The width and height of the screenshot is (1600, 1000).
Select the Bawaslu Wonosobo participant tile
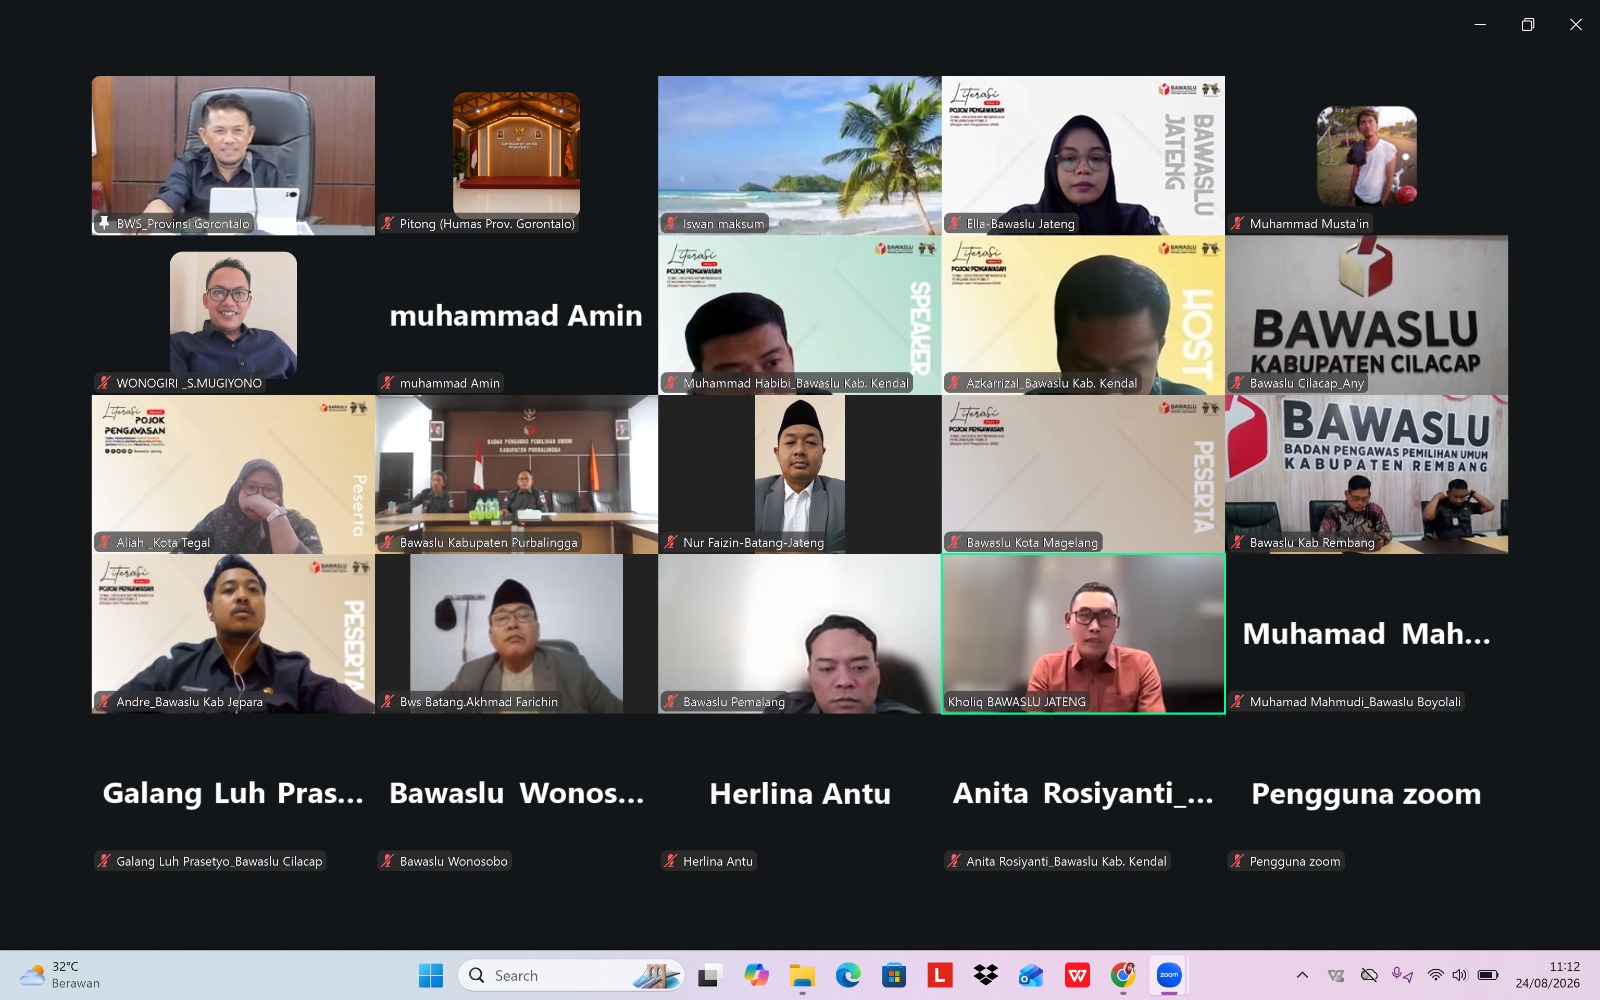point(516,793)
